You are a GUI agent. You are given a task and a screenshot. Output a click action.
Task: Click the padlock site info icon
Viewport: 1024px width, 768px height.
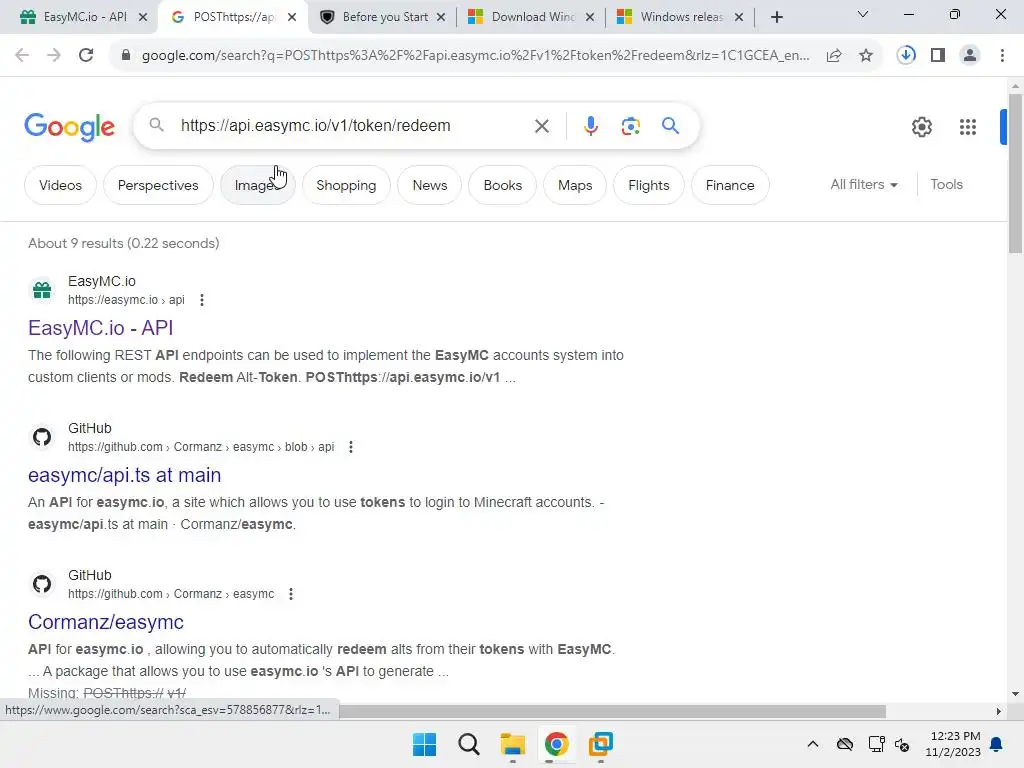point(125,56)
